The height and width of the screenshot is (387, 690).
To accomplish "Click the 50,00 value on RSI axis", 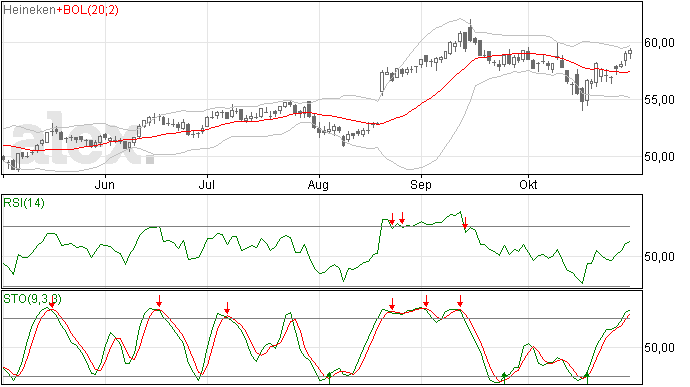I will 659,257.
